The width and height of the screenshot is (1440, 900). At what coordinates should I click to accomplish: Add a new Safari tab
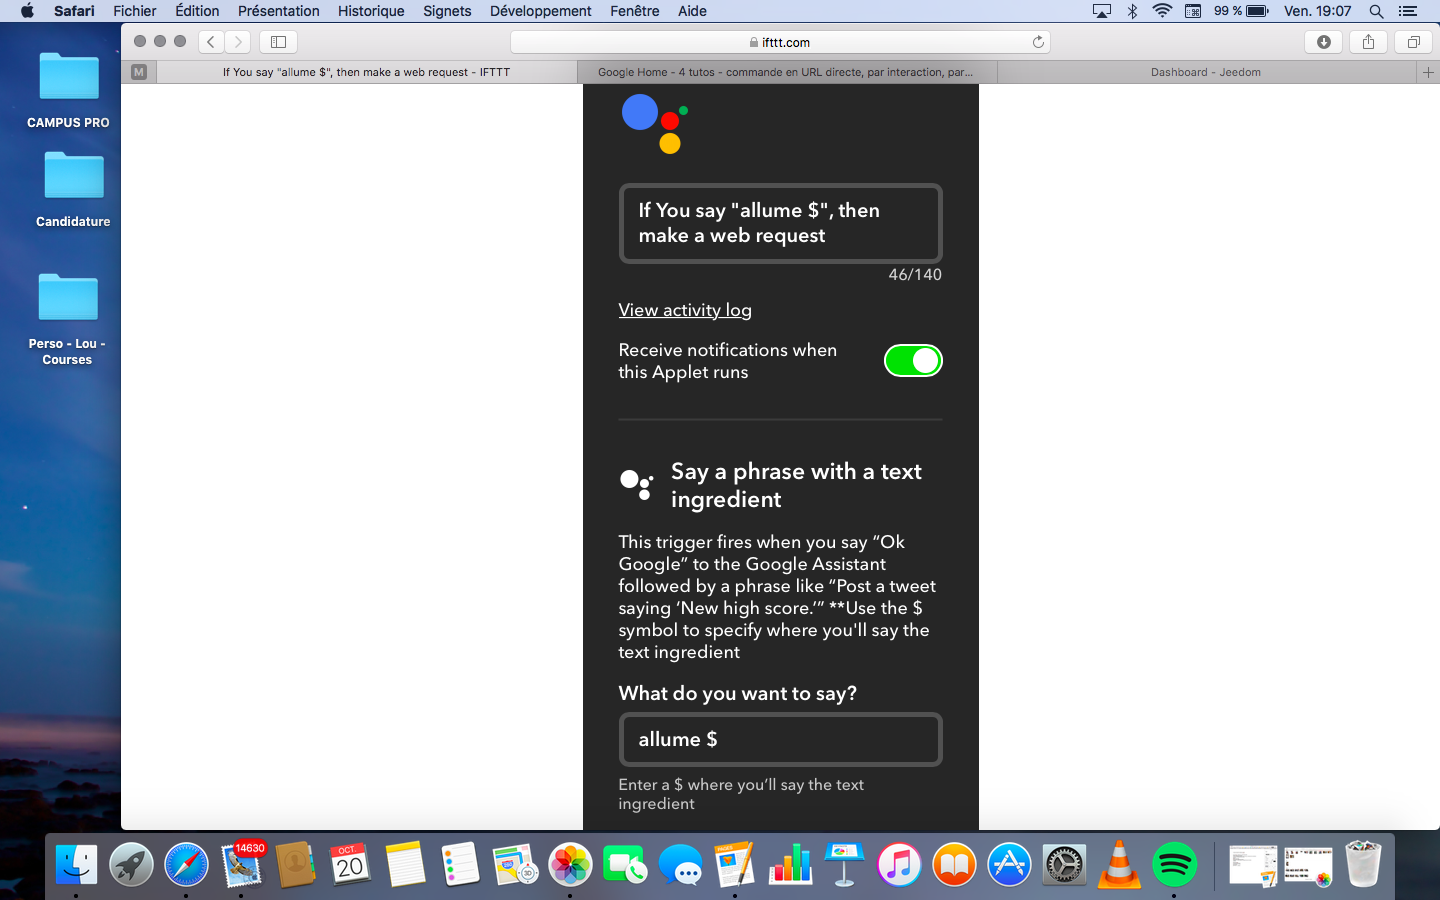coord(1428,72)
